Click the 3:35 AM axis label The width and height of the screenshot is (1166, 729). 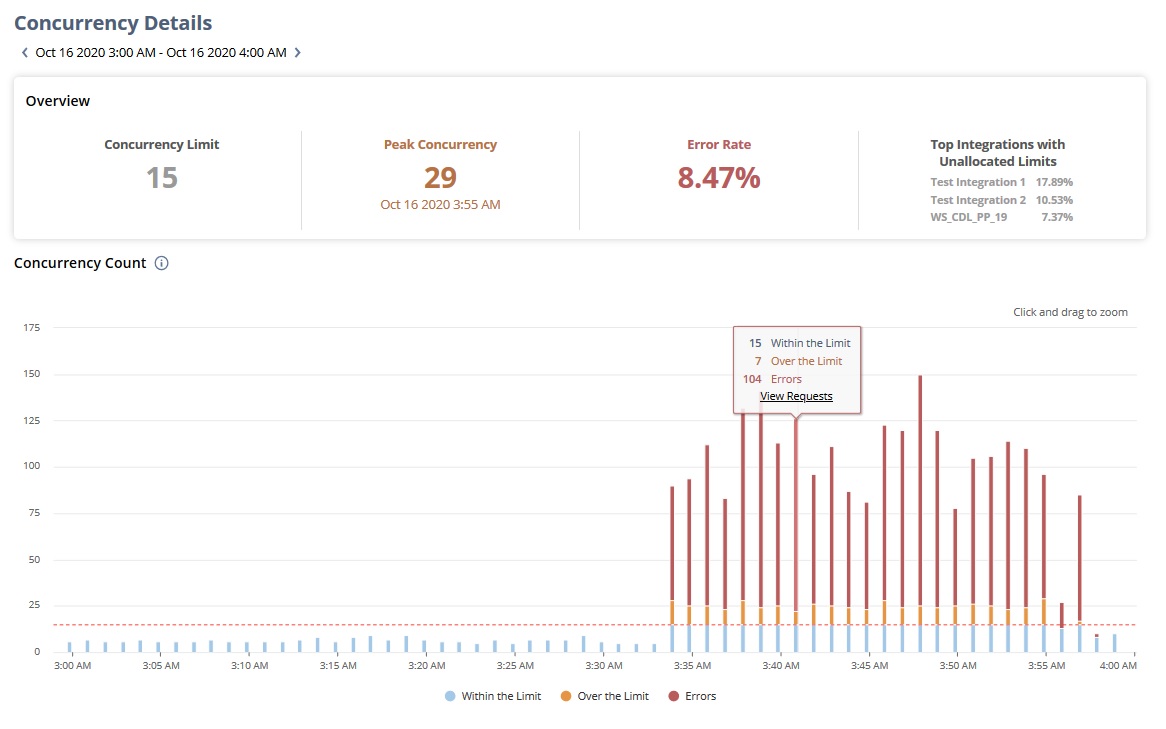[x=692, y=666]
